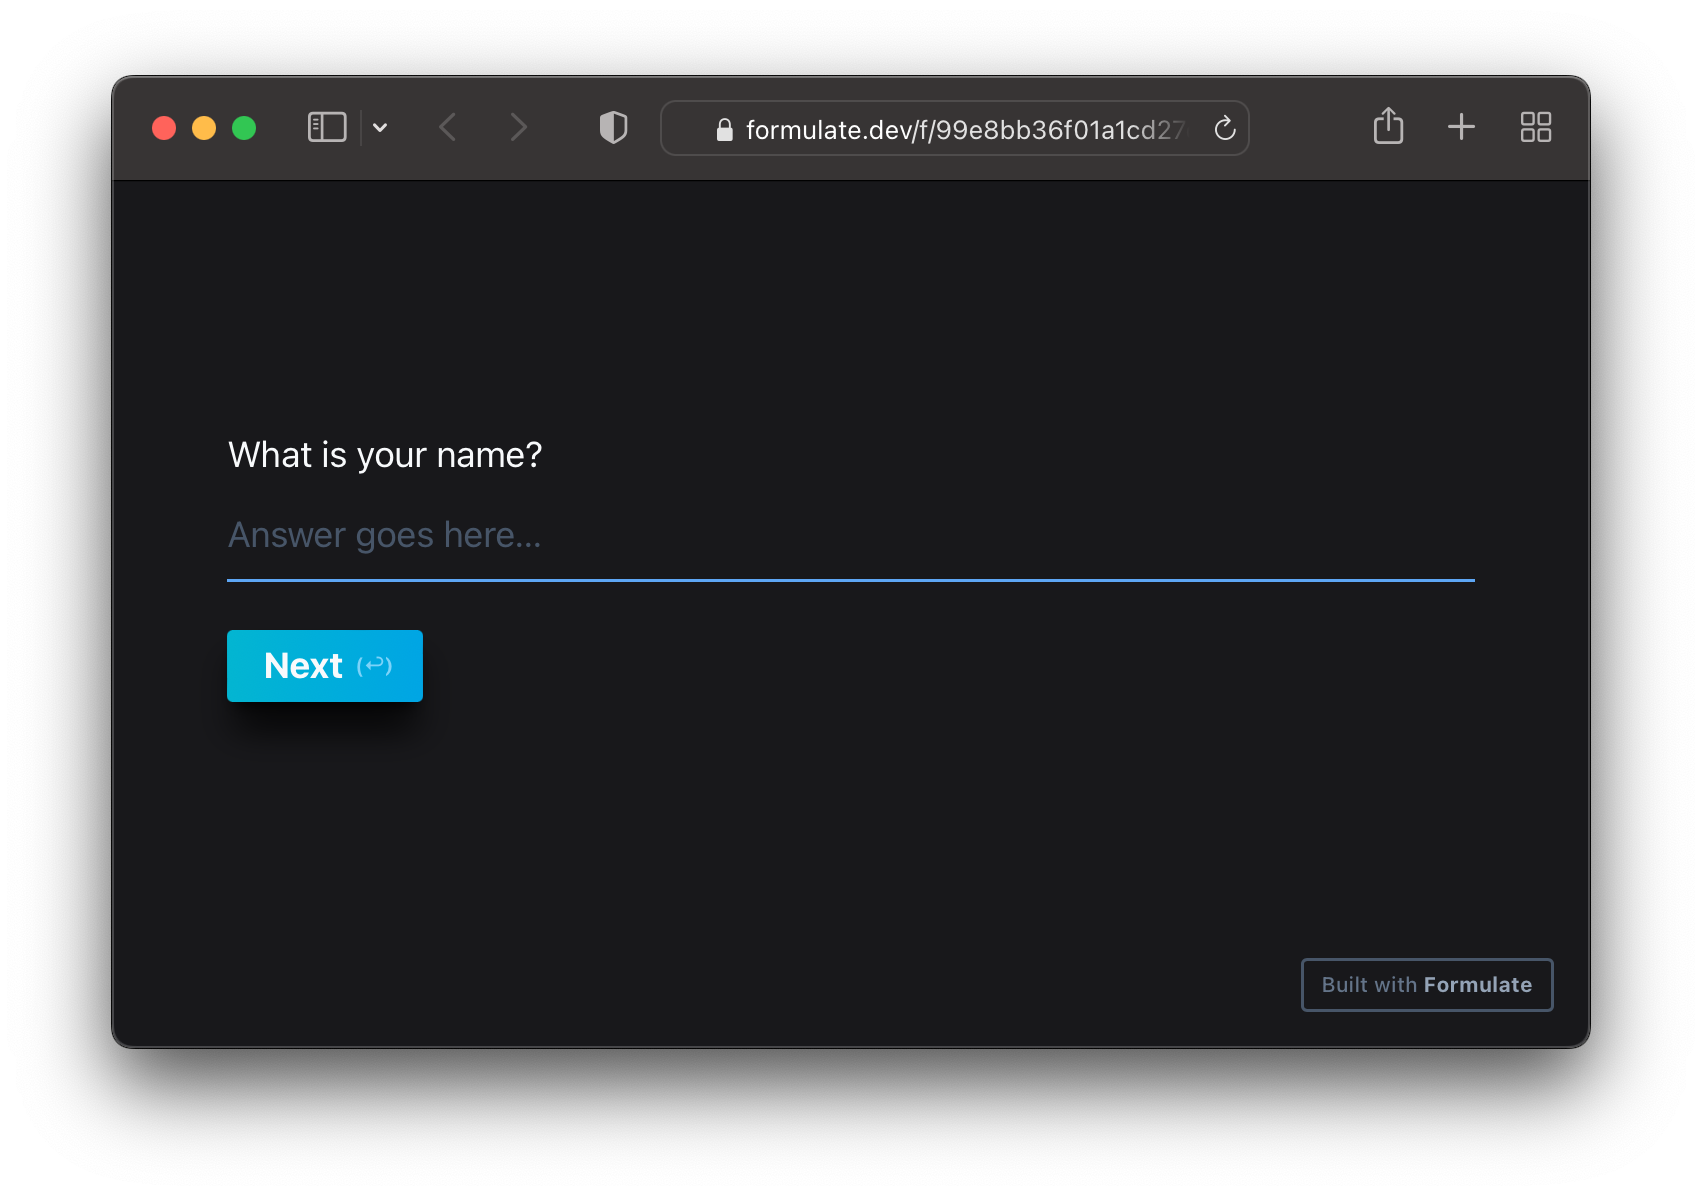The image size is (1702, 1196).
Task: Open the Share menu
Action: pyautogui.click(x=1388, y=127)
